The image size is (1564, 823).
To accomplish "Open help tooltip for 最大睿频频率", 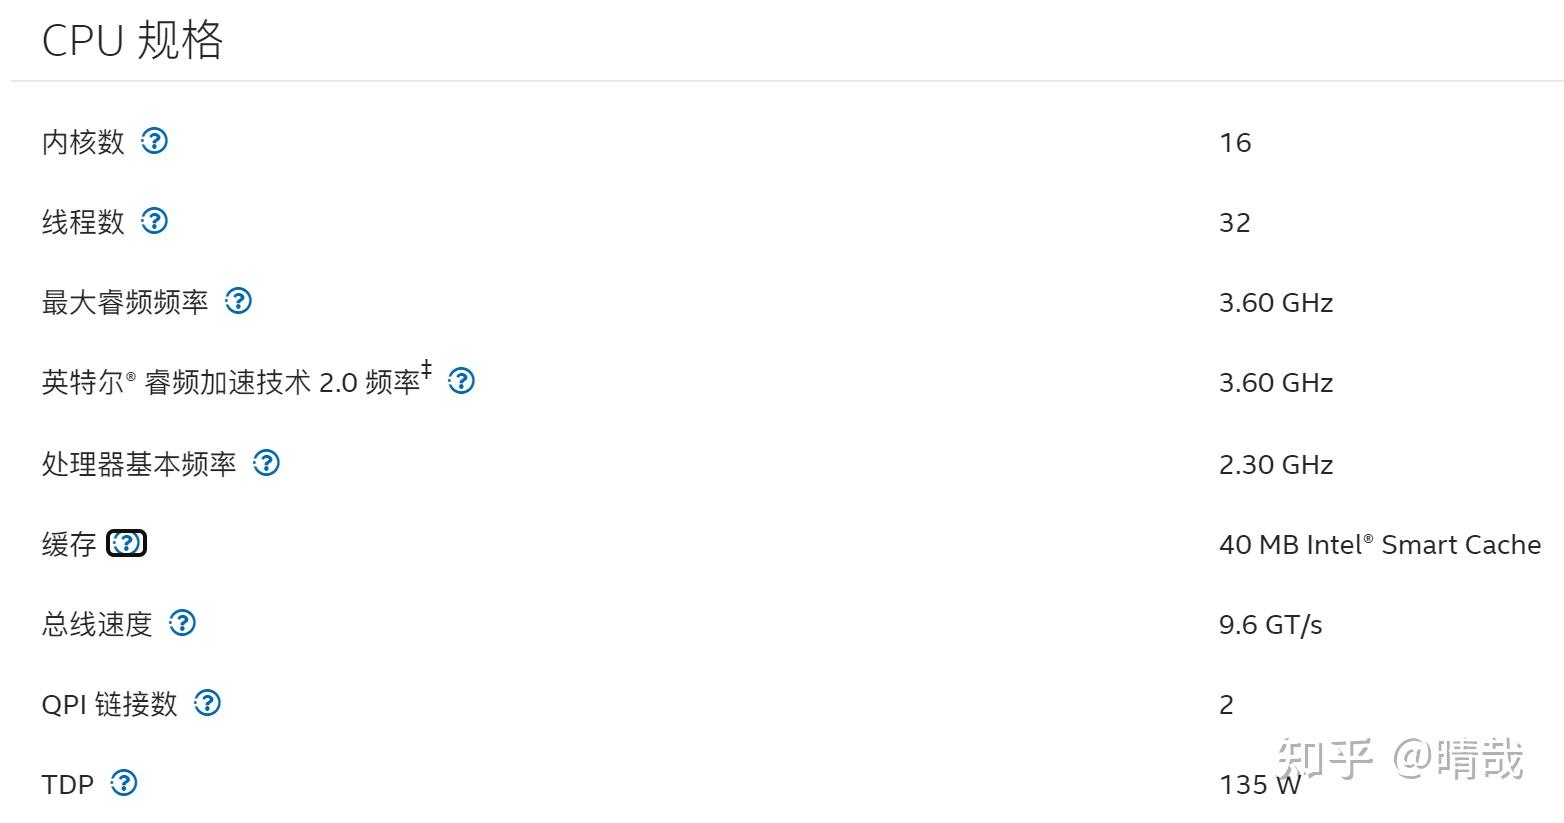I will pyautogui.click(x=238, y=301).
